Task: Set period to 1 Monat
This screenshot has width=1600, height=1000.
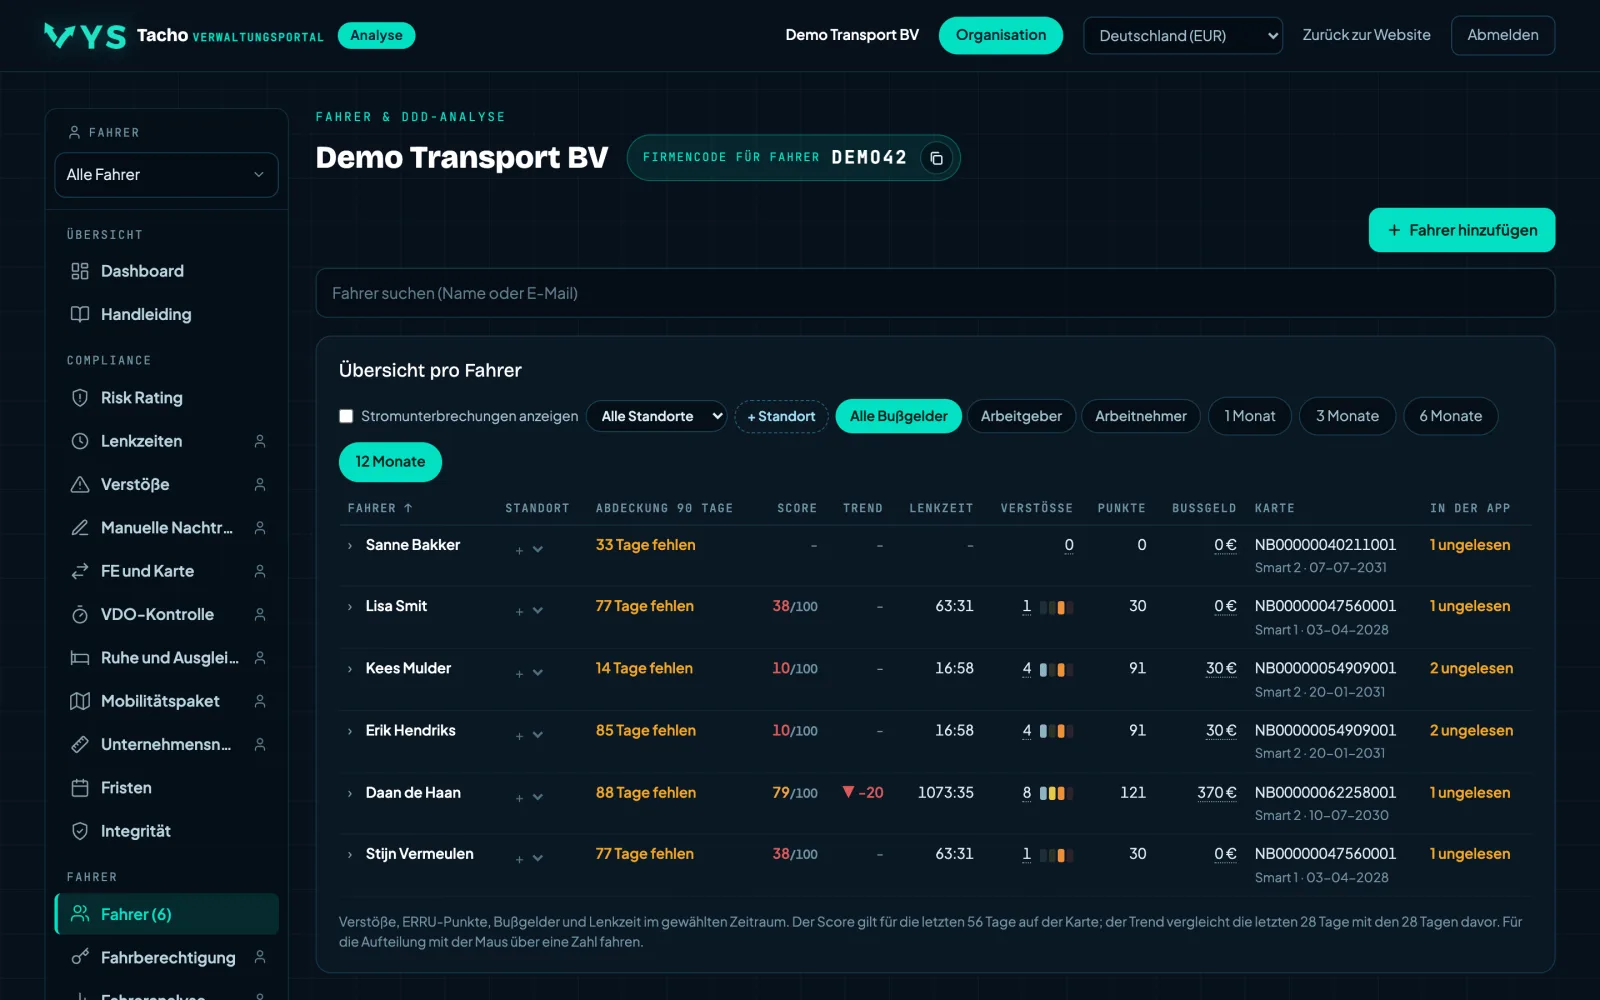Action: (x=1250, y=416)
